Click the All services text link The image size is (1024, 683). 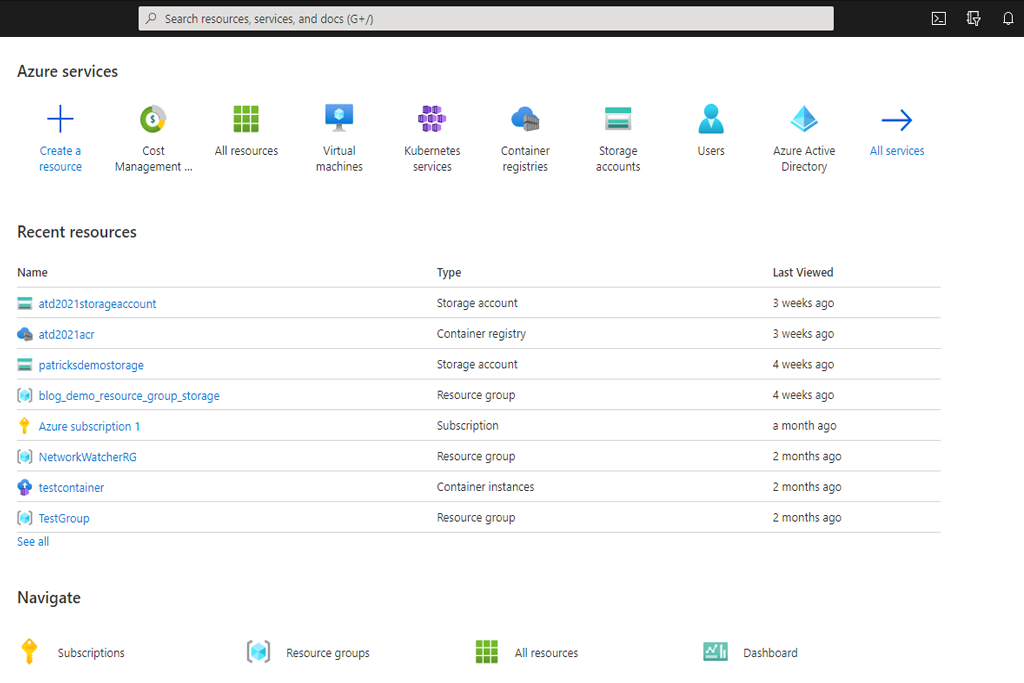(x=897, y=151)
